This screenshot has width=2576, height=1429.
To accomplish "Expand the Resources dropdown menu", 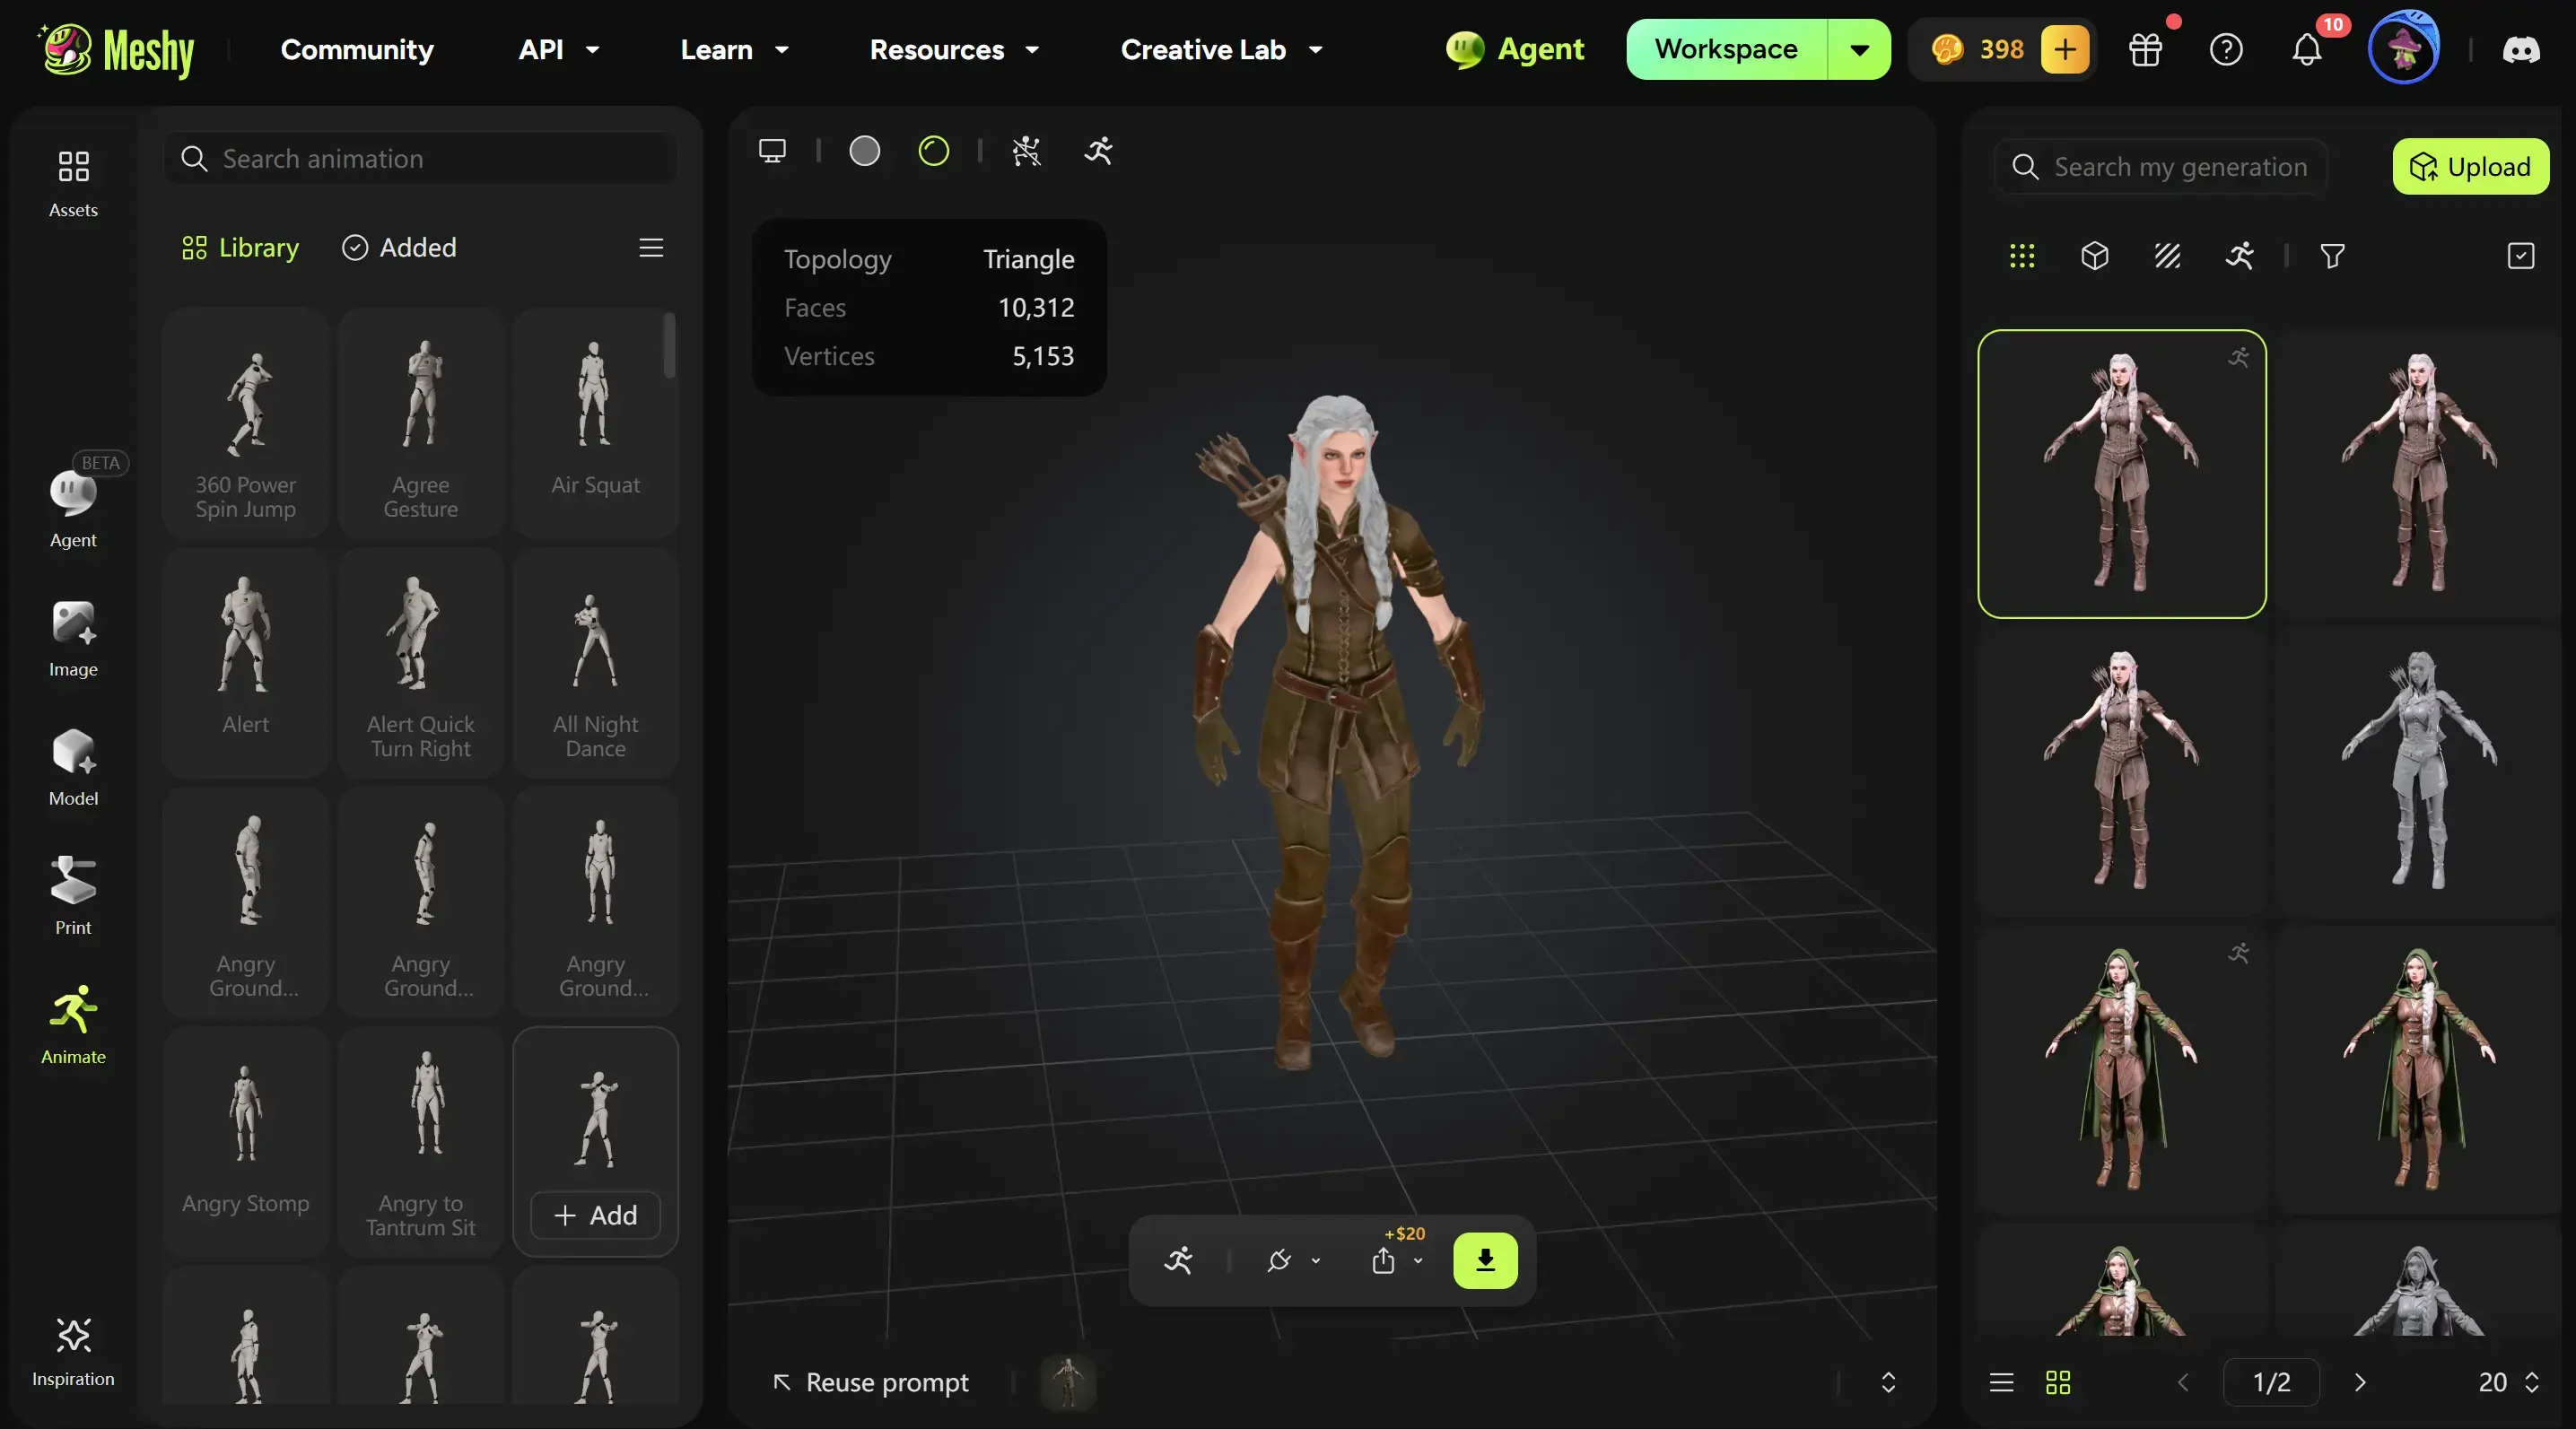I will [1032, 49].
